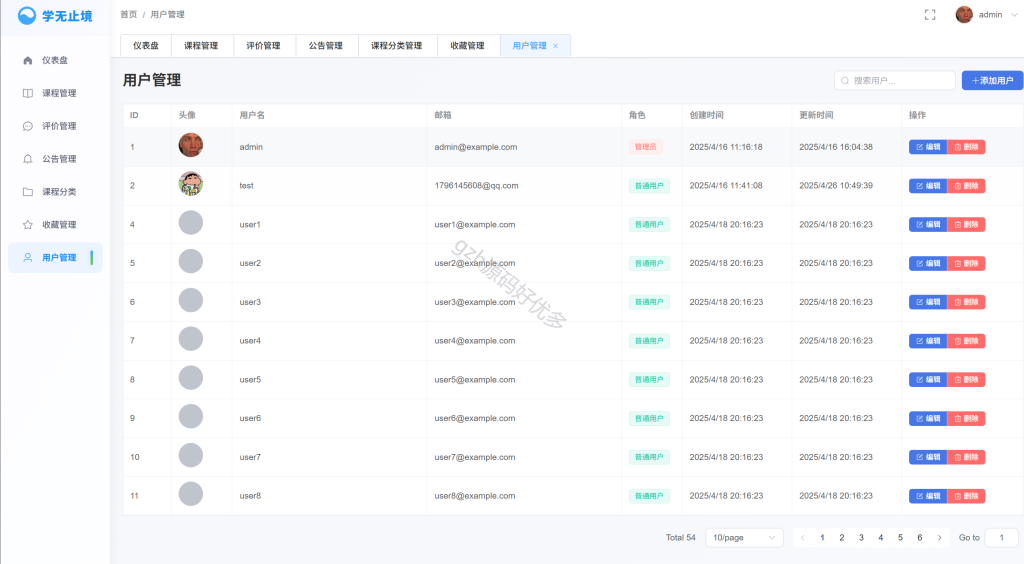Click the 首页 breadcrumb link
Screen dimensions: 1024x564
[x=129, y=14]
